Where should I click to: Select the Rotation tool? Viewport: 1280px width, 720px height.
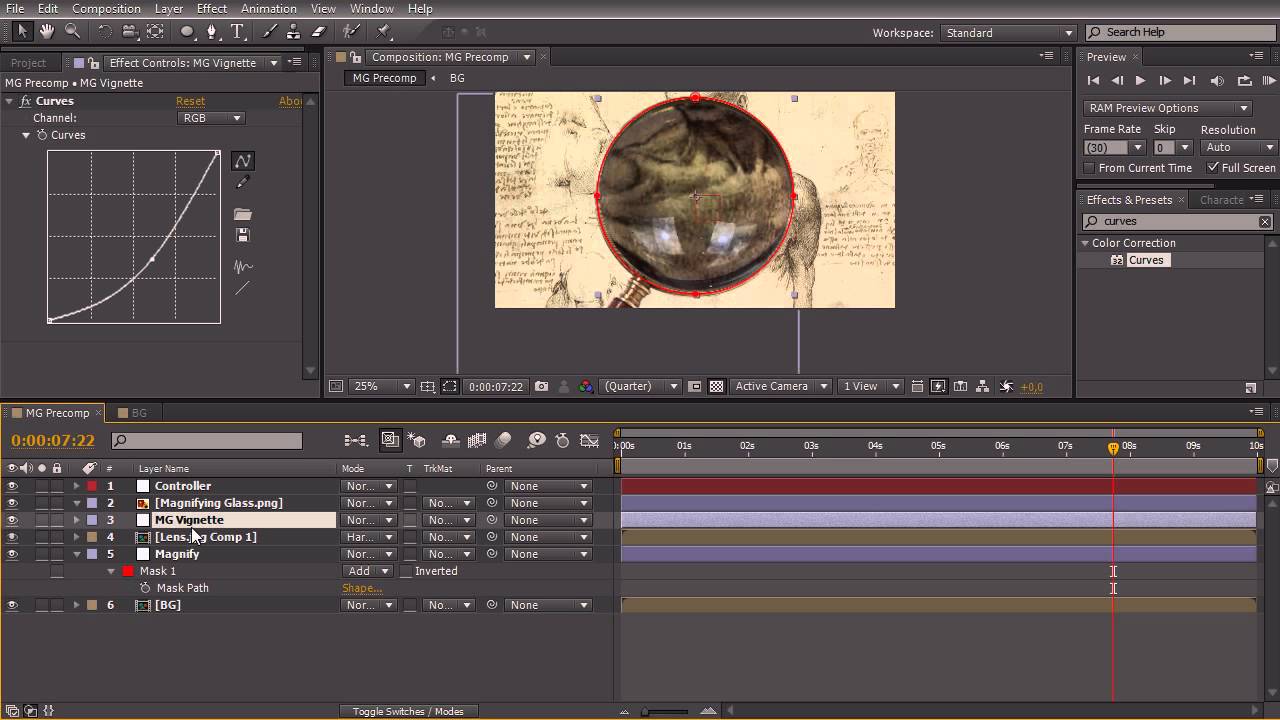click(x=104, y=32)
